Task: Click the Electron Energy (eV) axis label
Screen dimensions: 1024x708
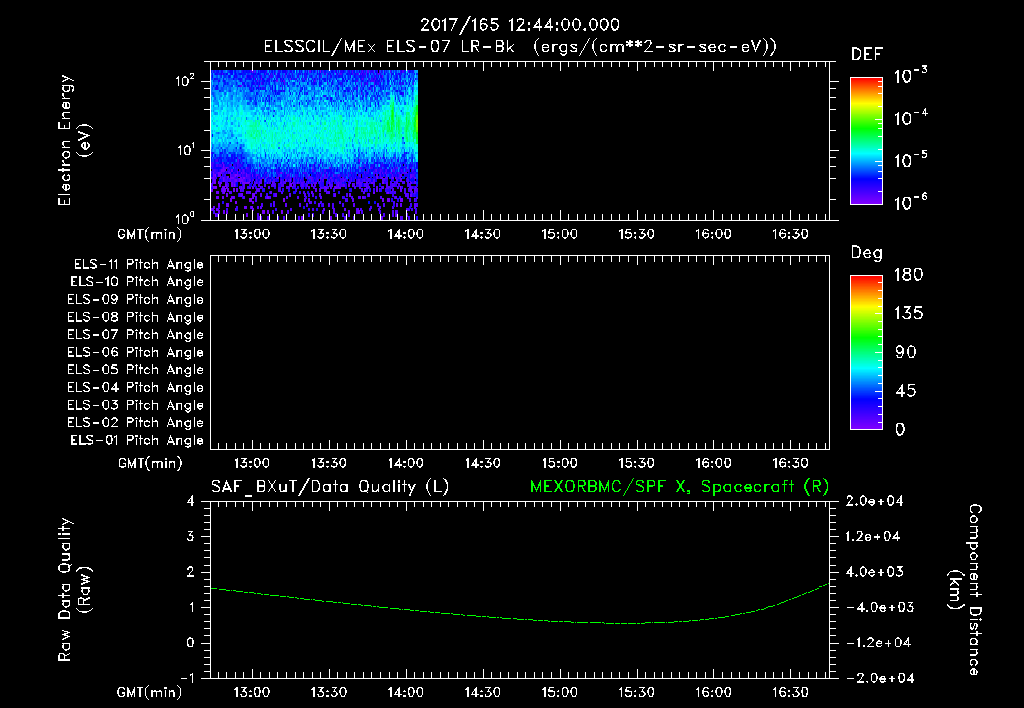Action: tap(74, 140)
